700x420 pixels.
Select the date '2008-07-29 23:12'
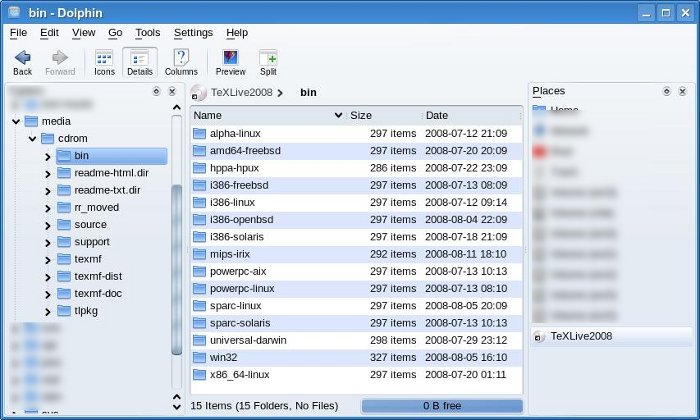pos(466,340)
